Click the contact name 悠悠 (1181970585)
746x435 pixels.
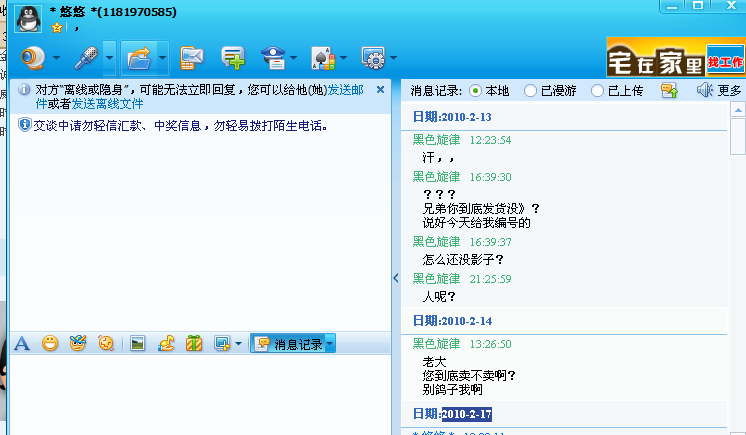[x=113, y=12]
